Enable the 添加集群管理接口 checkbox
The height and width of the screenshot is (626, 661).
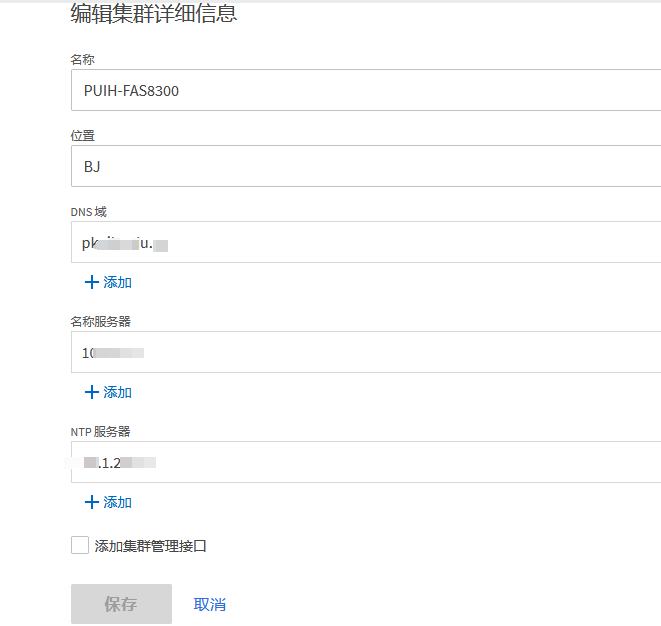pos(80,545)
